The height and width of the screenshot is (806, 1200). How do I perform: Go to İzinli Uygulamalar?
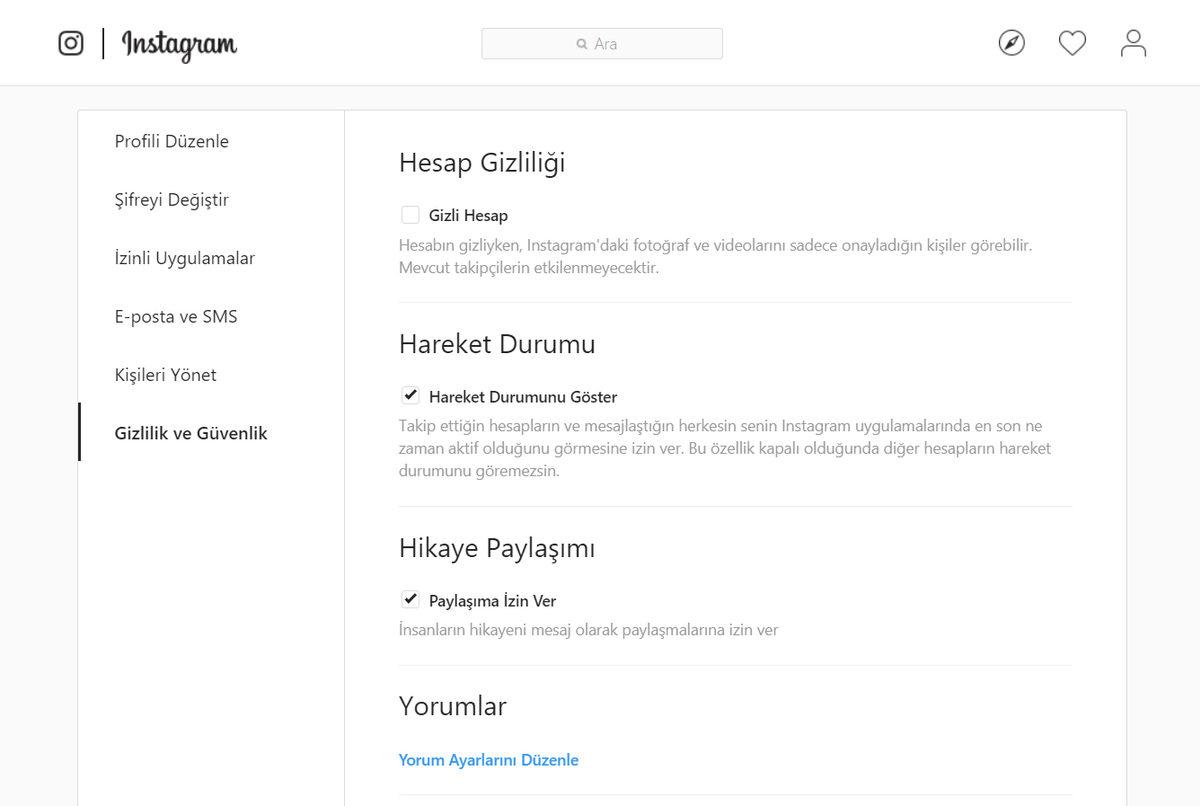[184, 257]
